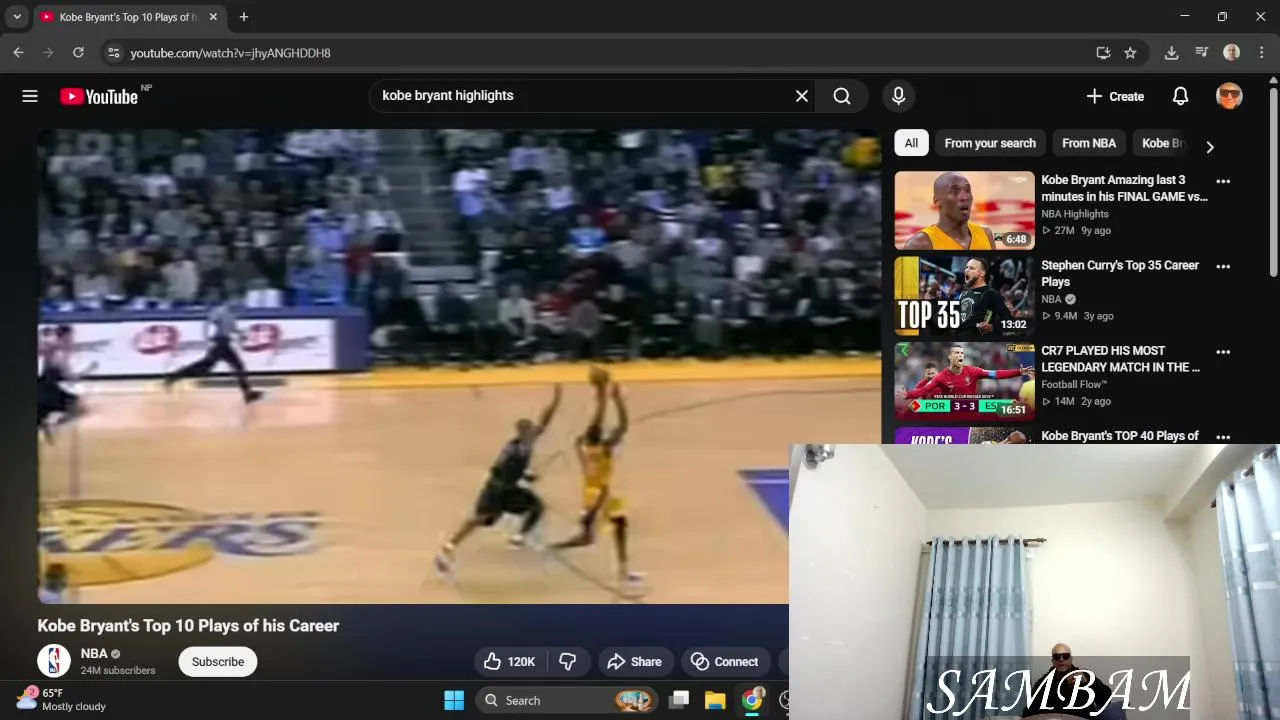Open the YouTube guide hamburger menu
This screenshot has height=720, width=1280.
coord(30,96)
